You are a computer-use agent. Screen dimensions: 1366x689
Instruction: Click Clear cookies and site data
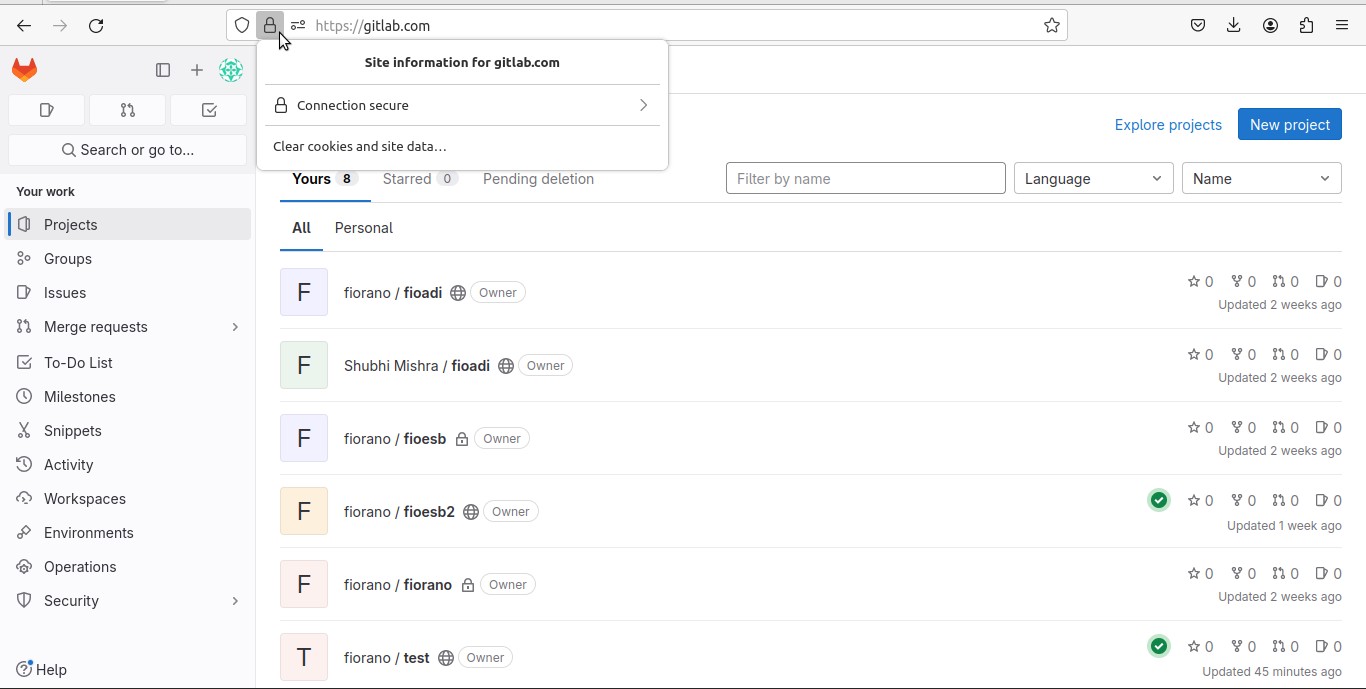tap(360, 146)
